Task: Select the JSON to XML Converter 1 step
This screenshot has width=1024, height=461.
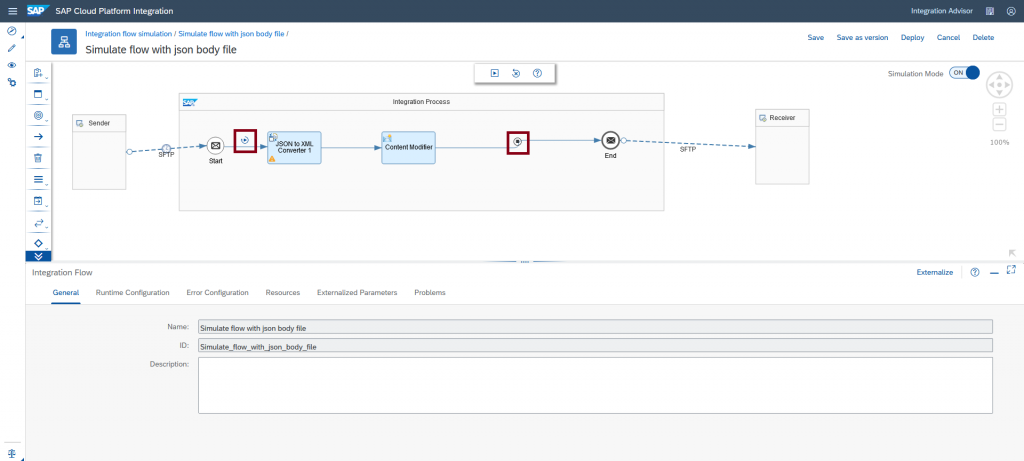Action: pyautogui.click(x=294, y=148)
